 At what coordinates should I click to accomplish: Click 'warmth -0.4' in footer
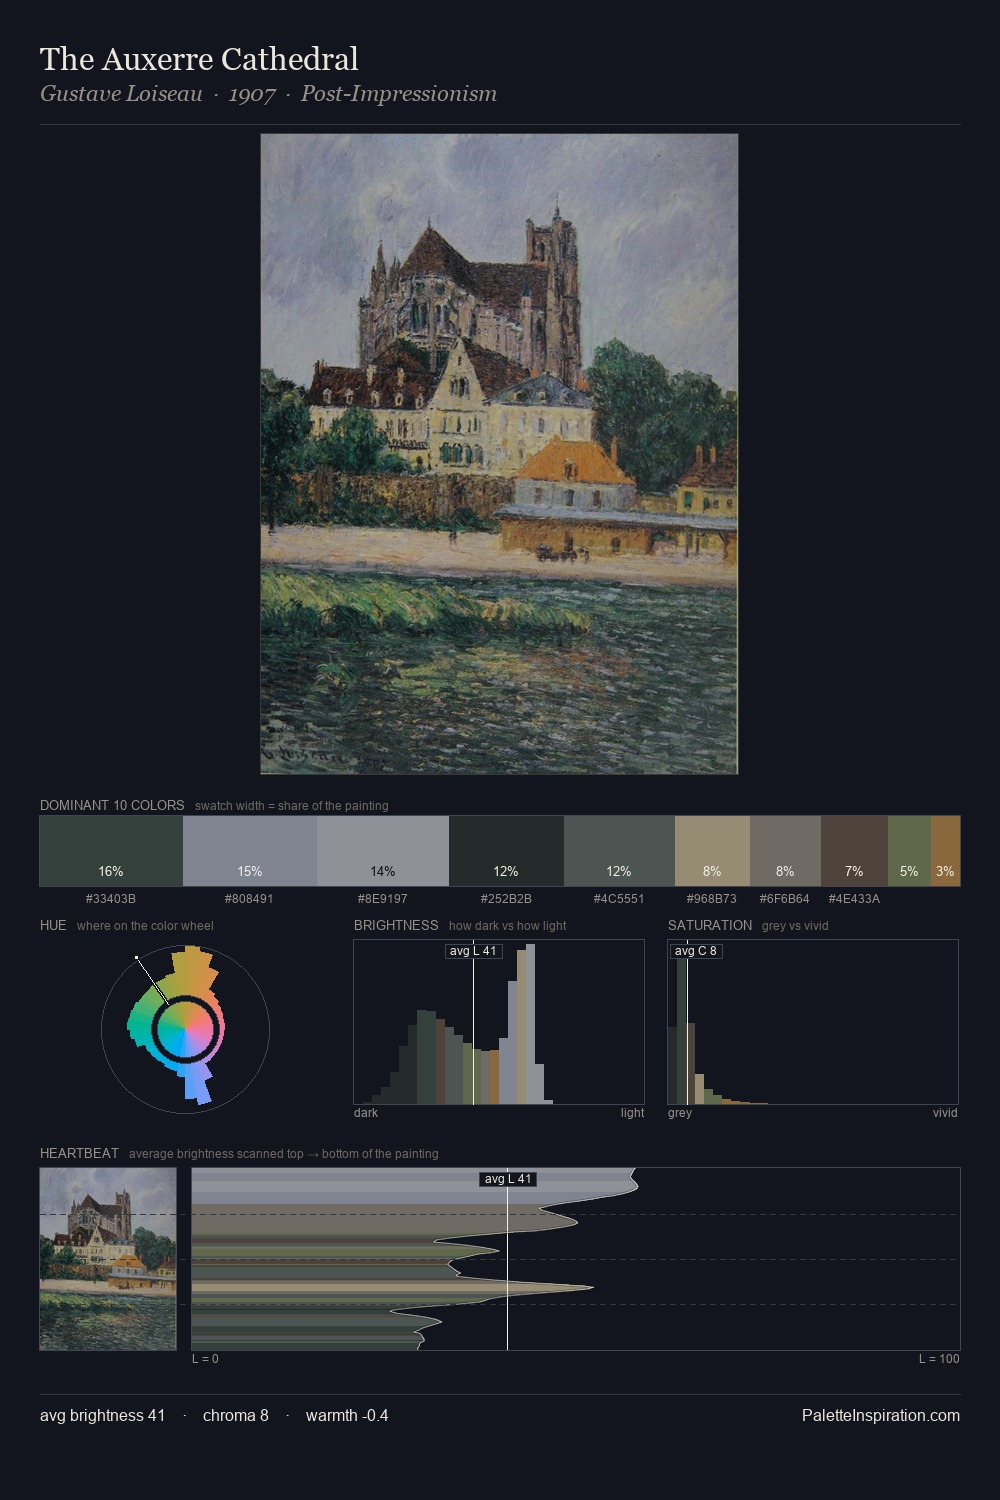pos(347,1415)
